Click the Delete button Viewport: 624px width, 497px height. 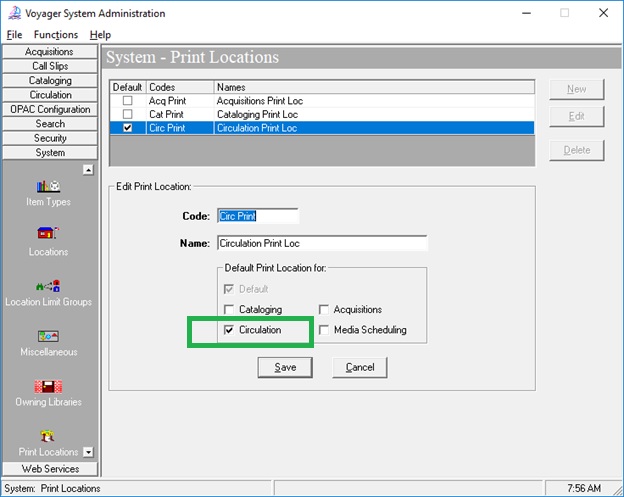[x=576, y=150]
